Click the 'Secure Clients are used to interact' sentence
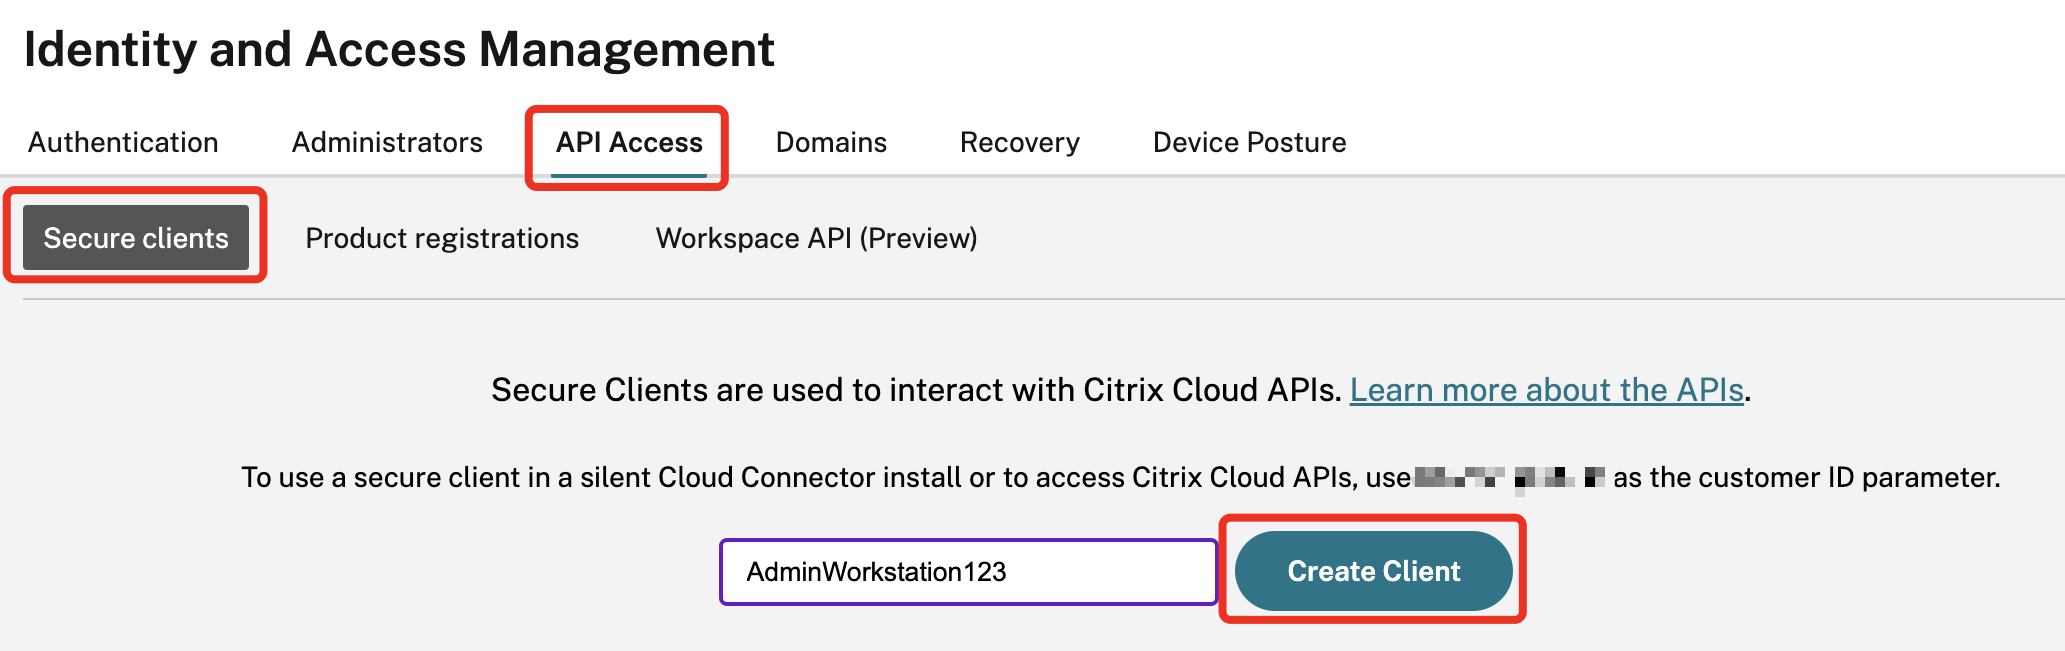Screen dimensions: 2065x651 (x=916, y=389)
